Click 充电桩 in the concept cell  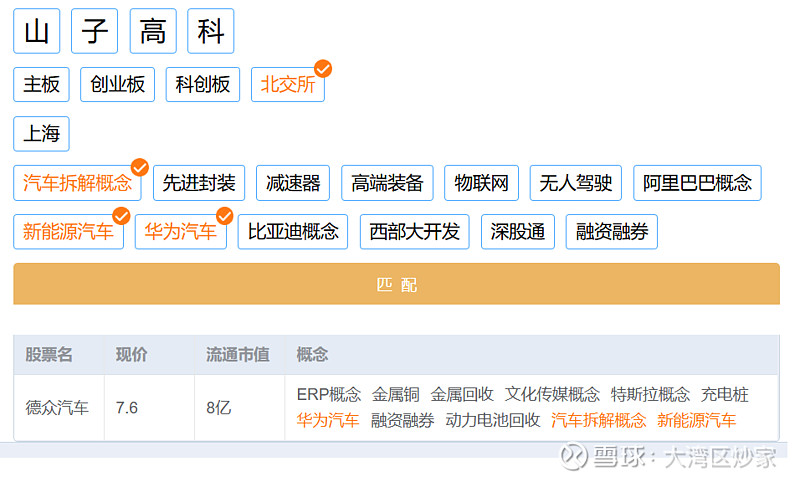coord(724,395)
